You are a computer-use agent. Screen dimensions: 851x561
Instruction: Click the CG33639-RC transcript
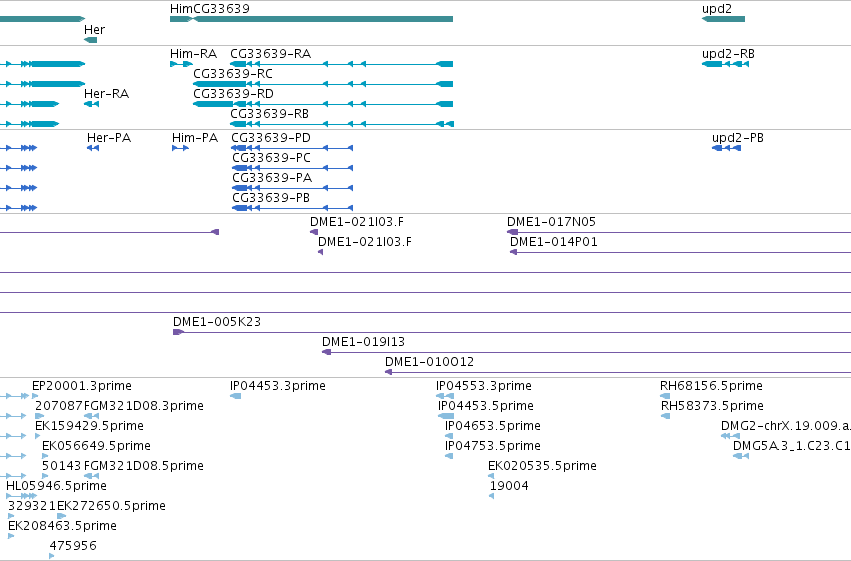(323, 84)
